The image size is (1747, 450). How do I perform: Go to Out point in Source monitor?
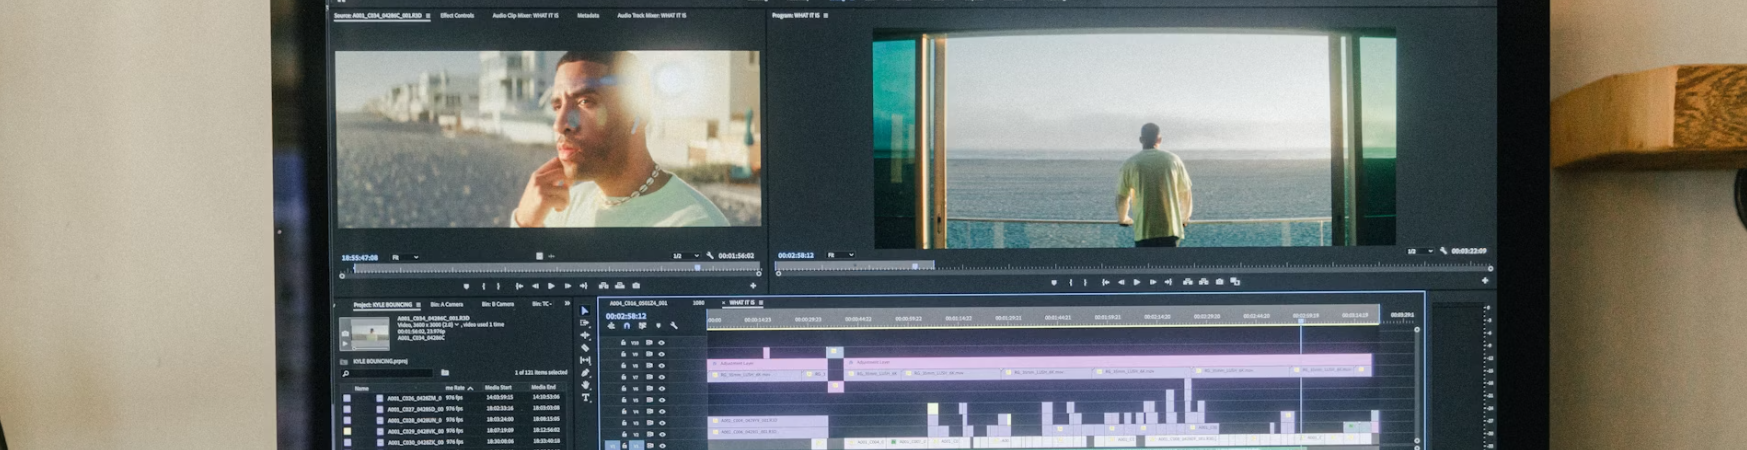tap(583, 286)
